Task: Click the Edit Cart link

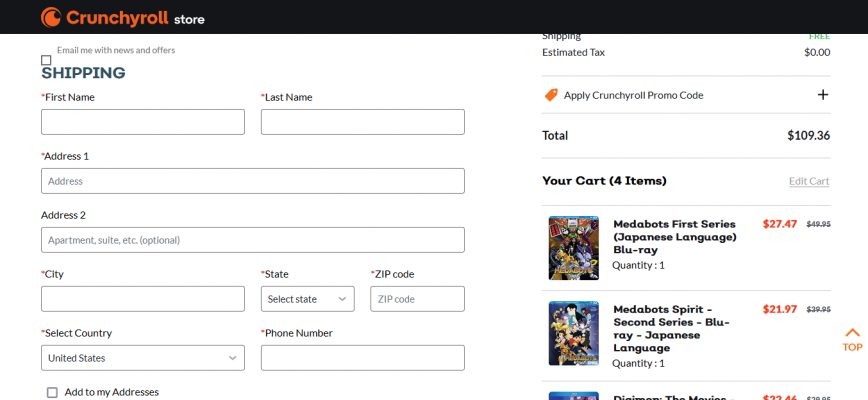Action: [x=808, y=181]
